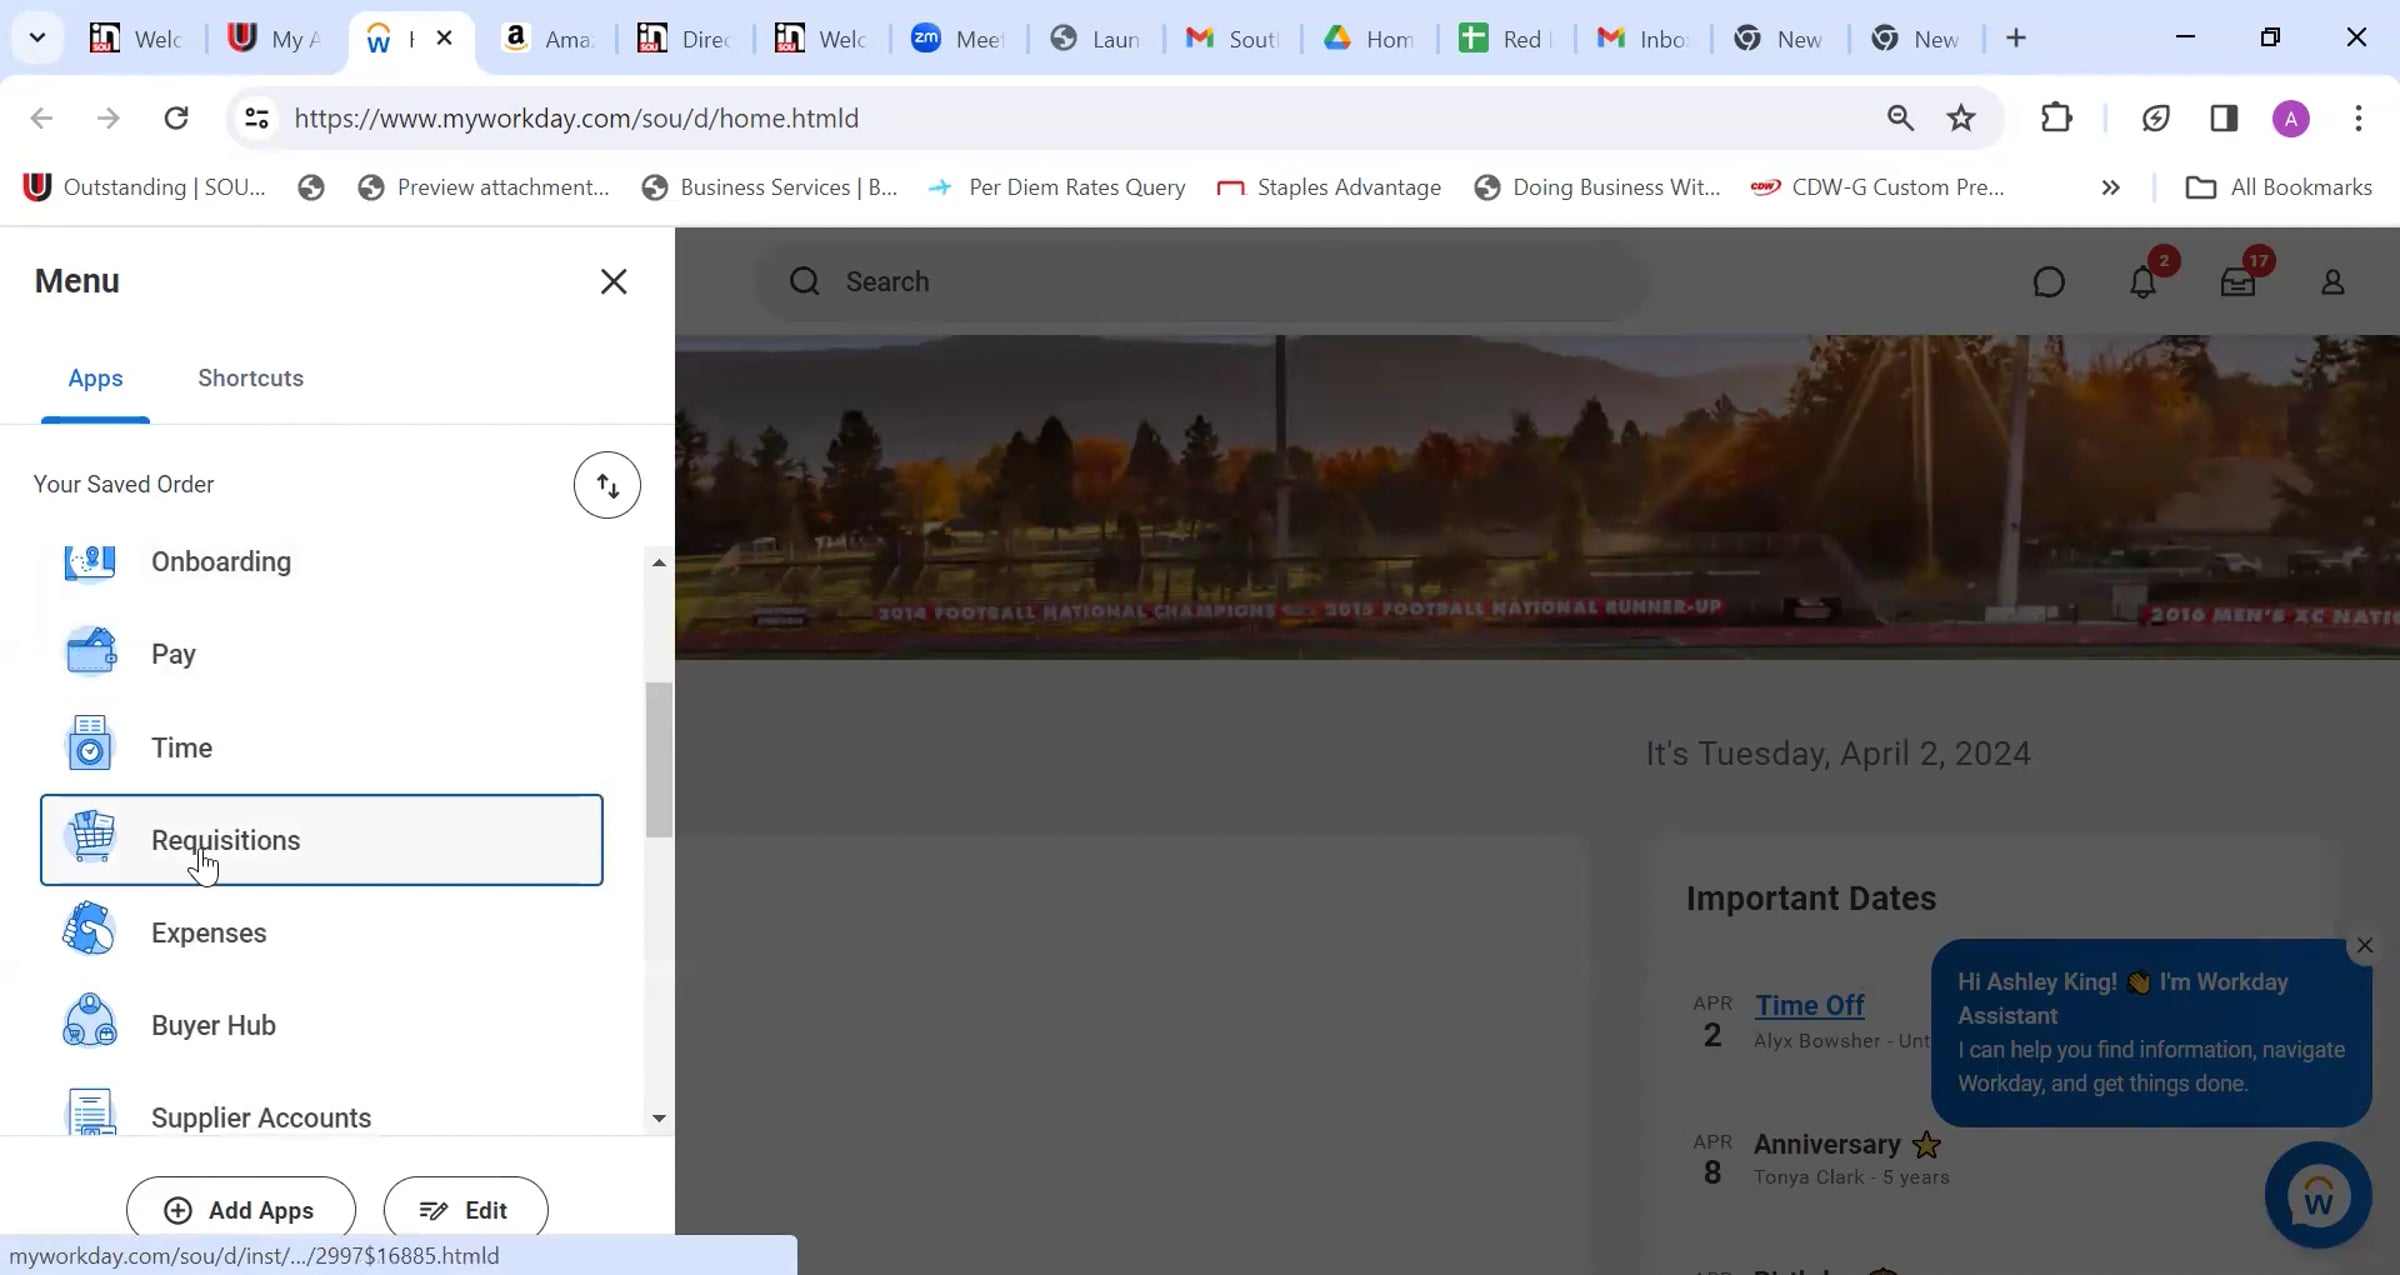Switch to the Shortcuts tab

[x=250, y=378]
